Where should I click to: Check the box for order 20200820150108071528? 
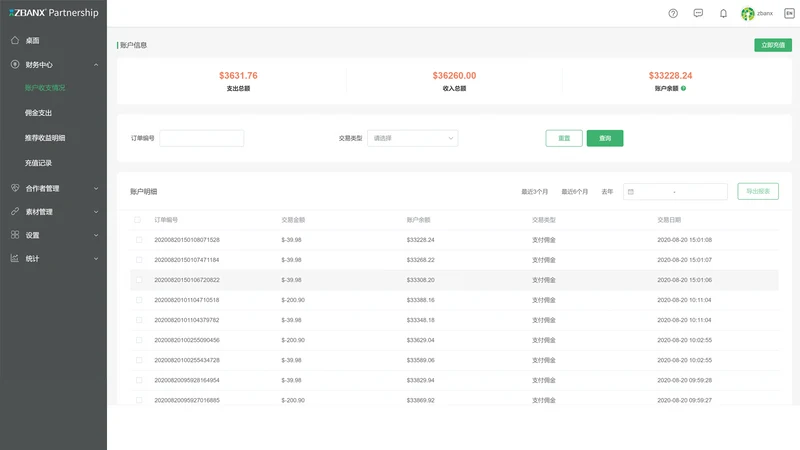139,240
